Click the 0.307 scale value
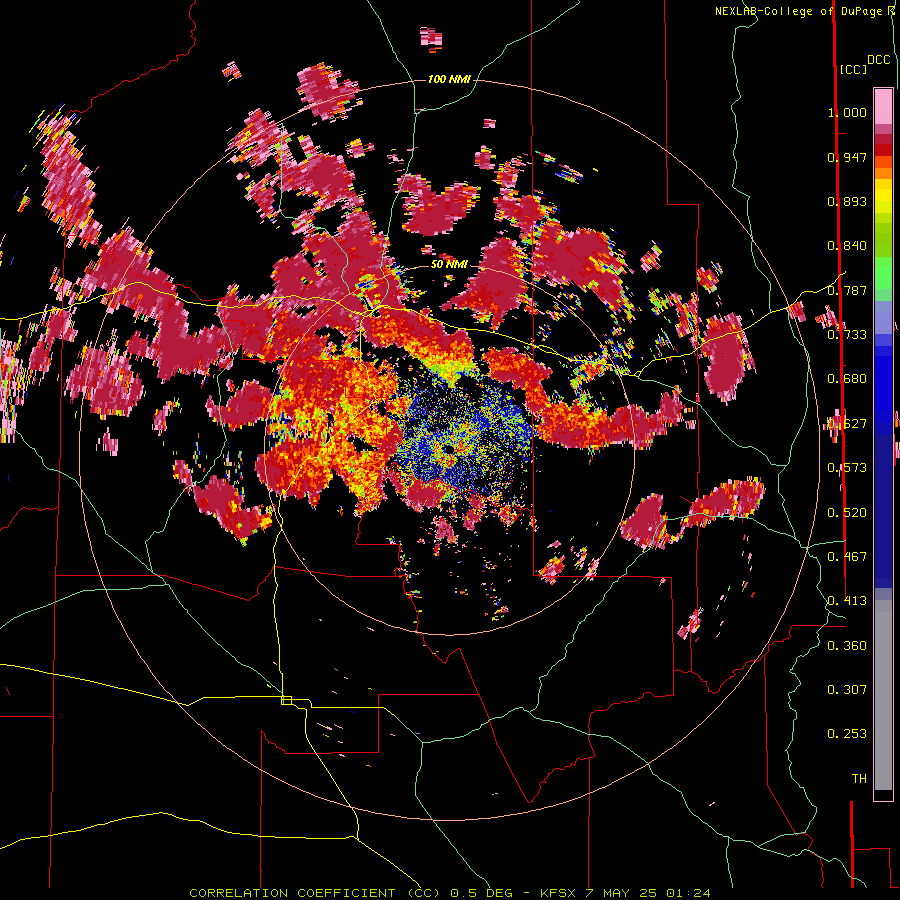 (x=847, y=690)
